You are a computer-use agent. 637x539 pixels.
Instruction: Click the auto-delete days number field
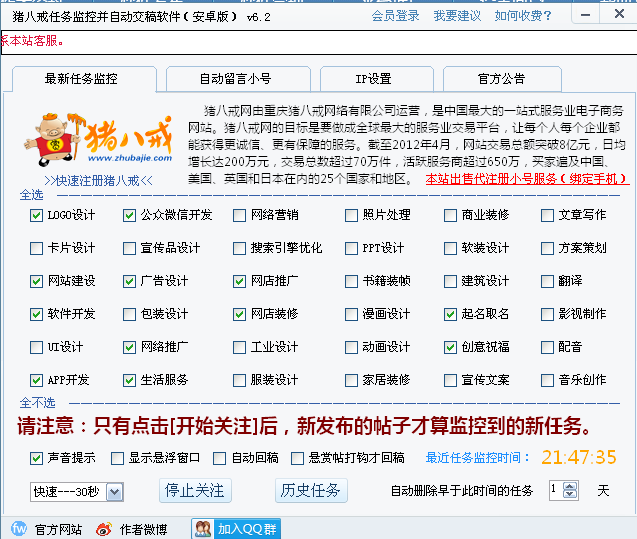pyautogui.click(x=556, y=491)
